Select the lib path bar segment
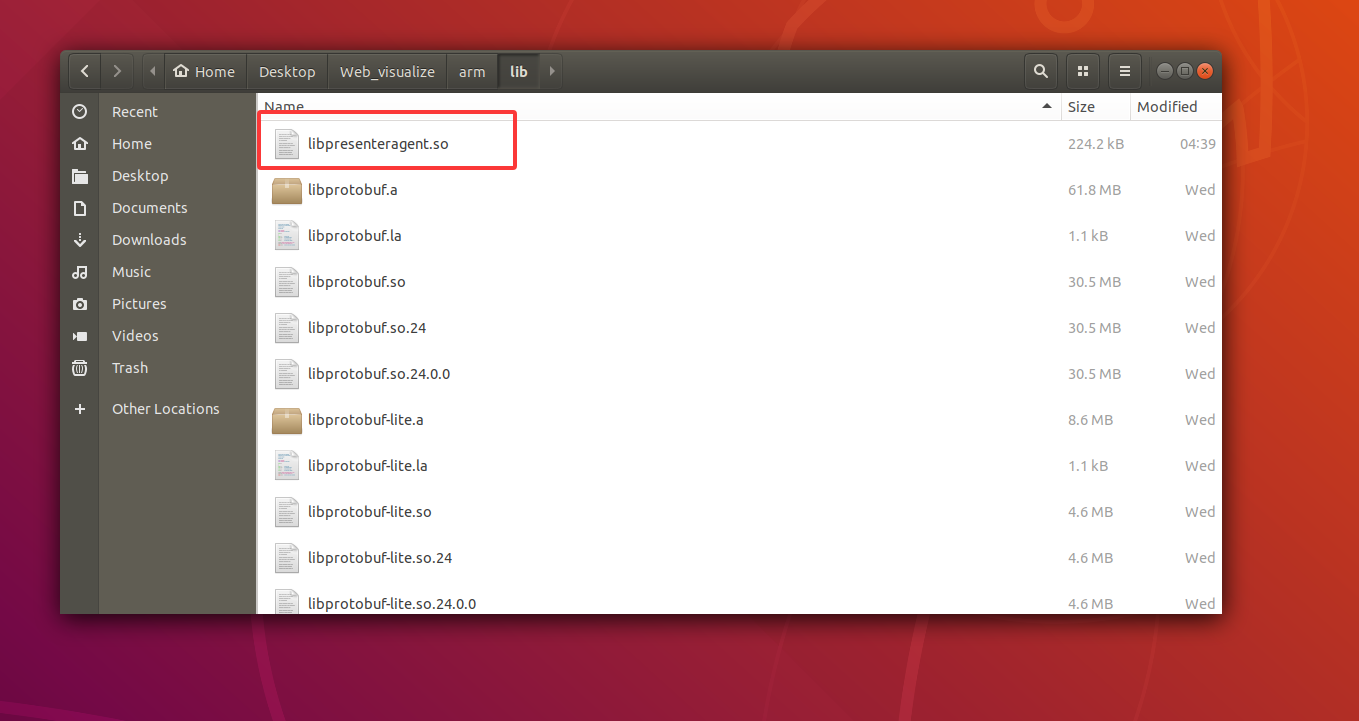The width and height of the screenshot is (1359, 721). tap(519, 71)
